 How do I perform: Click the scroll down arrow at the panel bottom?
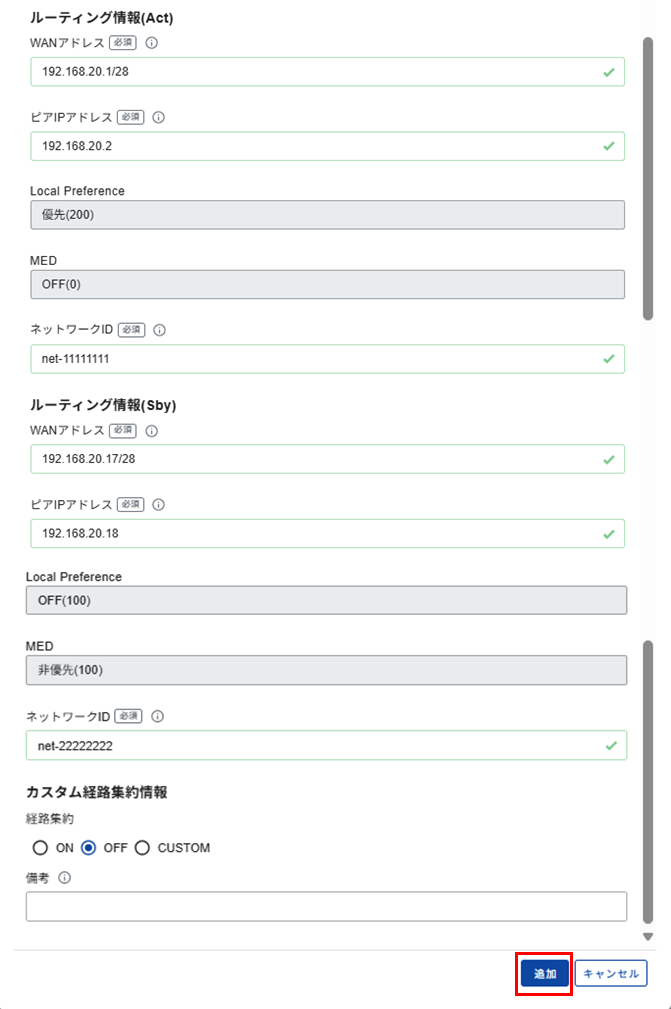(x=648, y=937)
